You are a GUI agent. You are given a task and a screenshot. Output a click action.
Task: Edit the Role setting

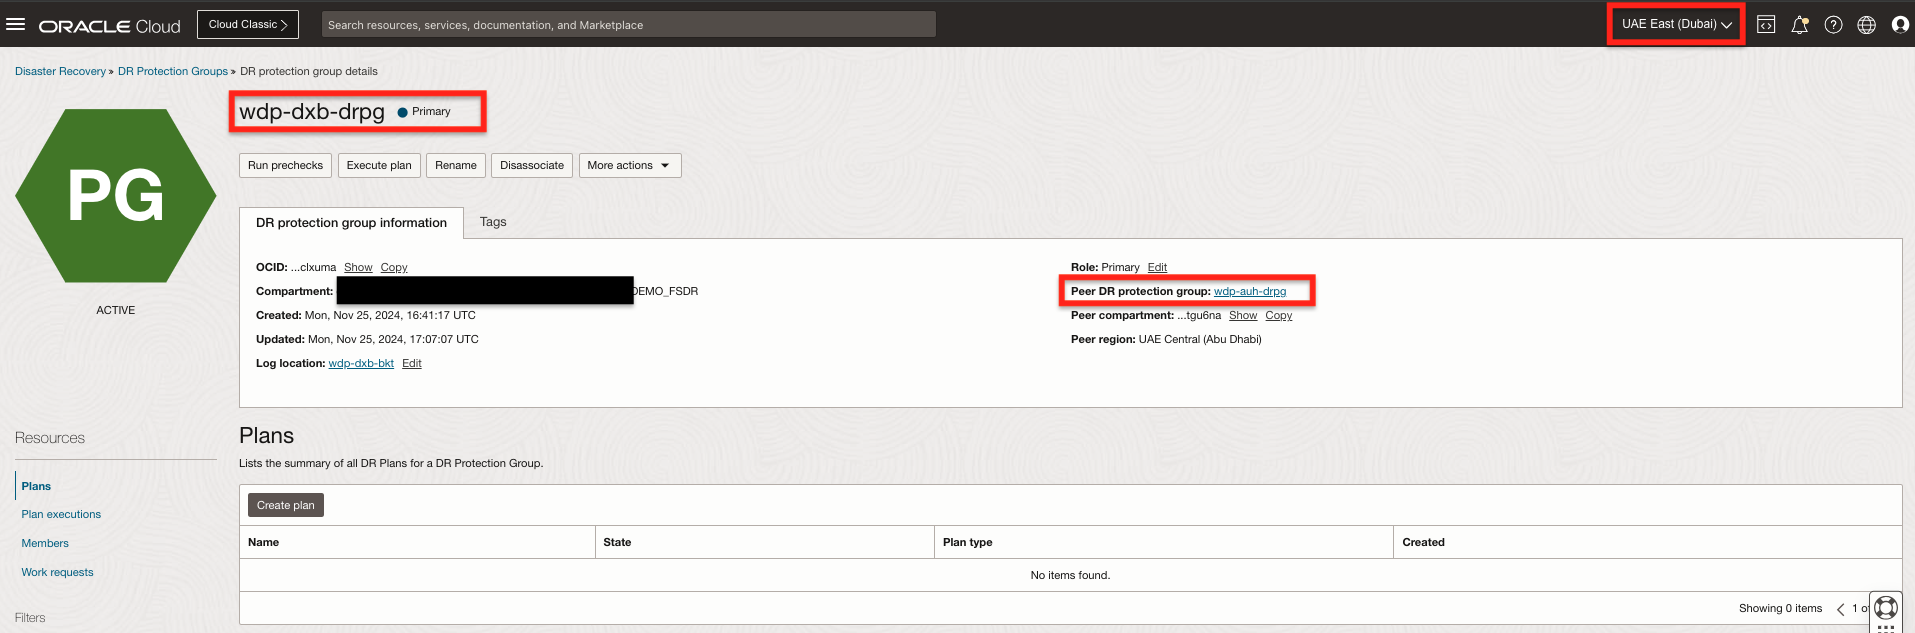click(x=1157, y=267)
